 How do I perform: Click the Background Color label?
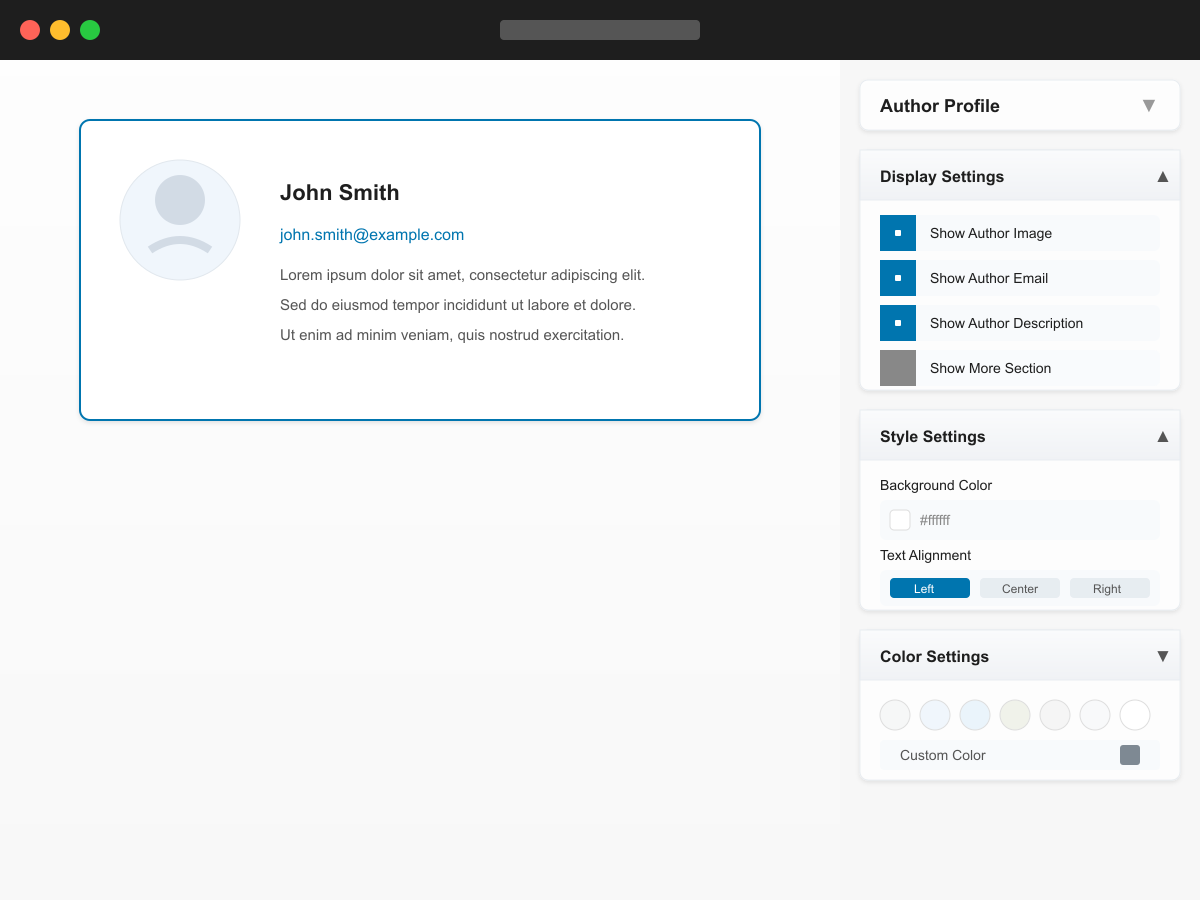click(x=936, y=485)
